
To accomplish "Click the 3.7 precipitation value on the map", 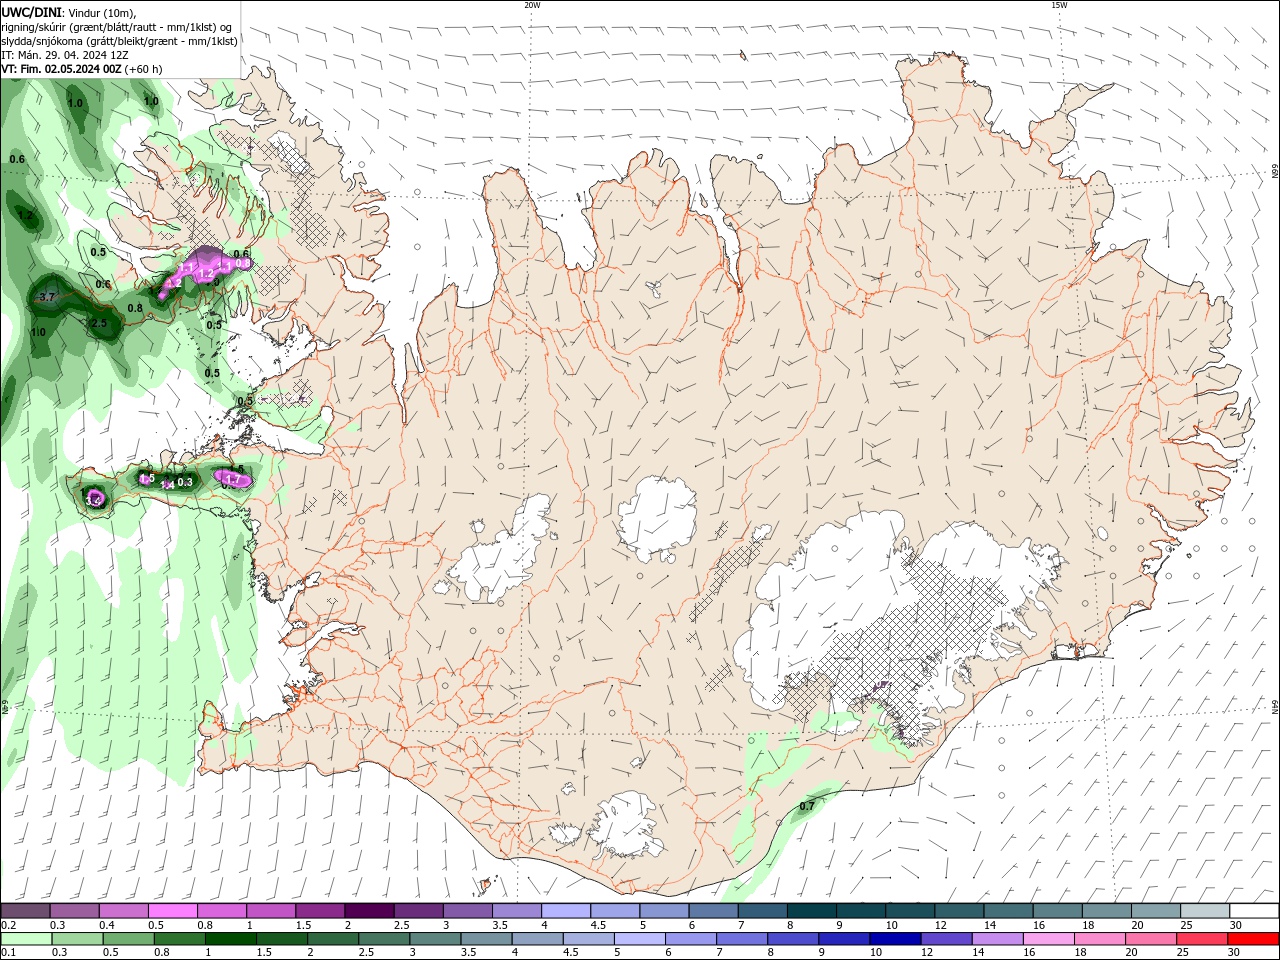I will (x=47, y=297).
